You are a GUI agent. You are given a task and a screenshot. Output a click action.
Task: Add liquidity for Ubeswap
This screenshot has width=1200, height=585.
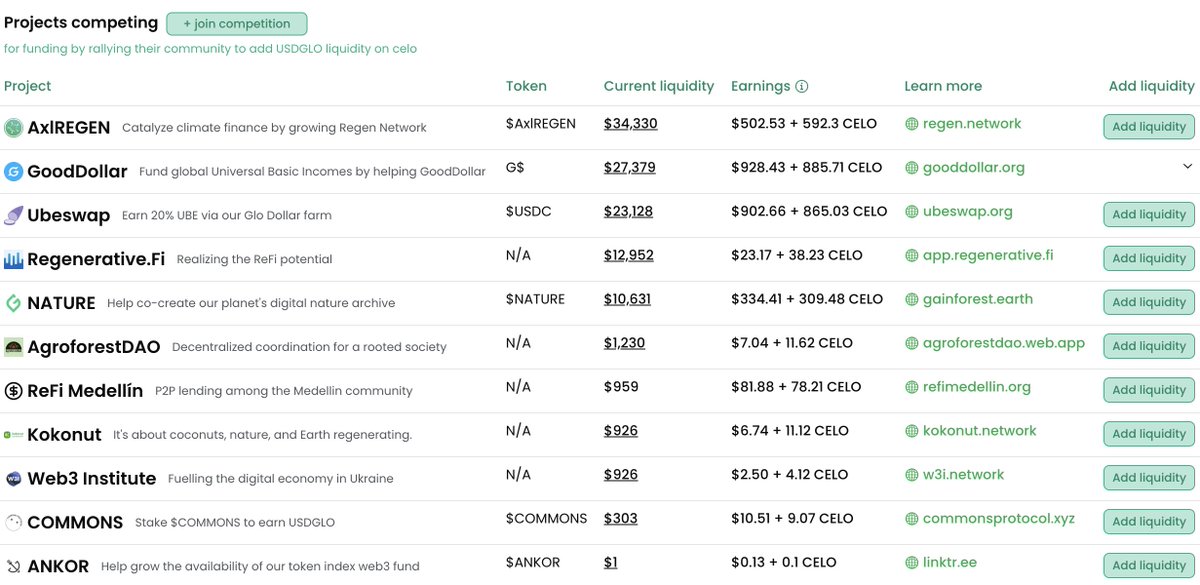click(x=1149, y=215)
